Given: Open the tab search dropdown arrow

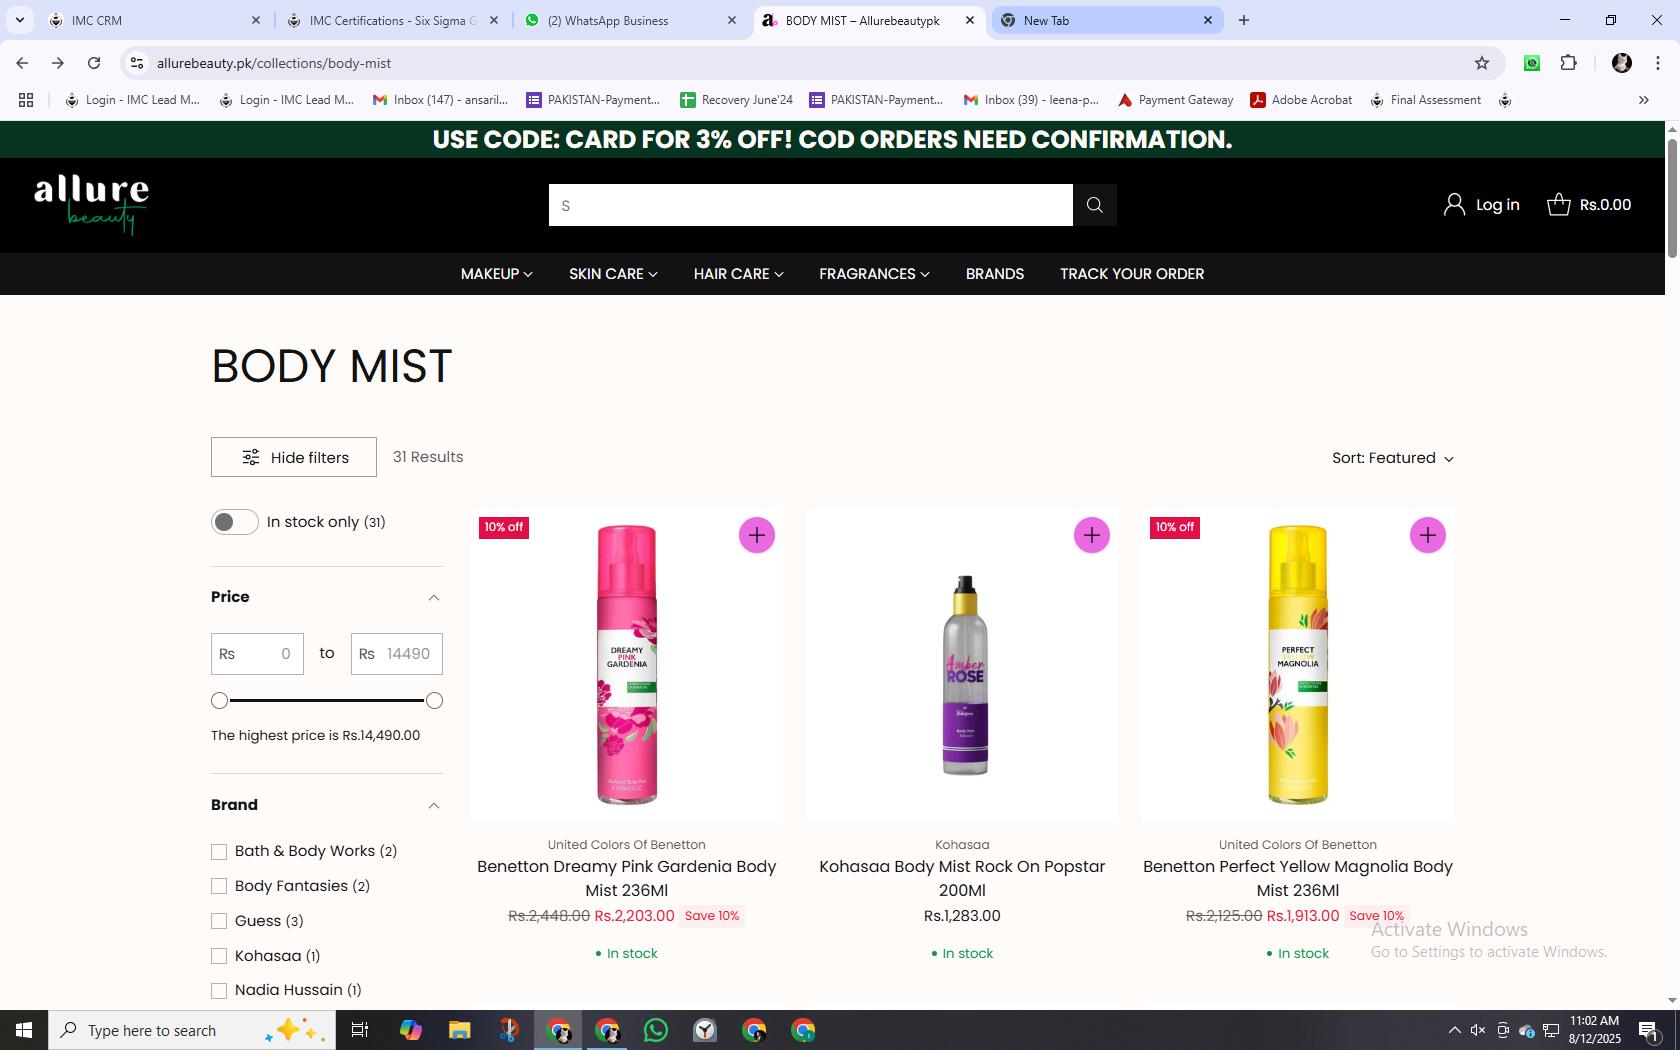Looking at the screenshot, I should pyautogui.click(x=19, y=20).
